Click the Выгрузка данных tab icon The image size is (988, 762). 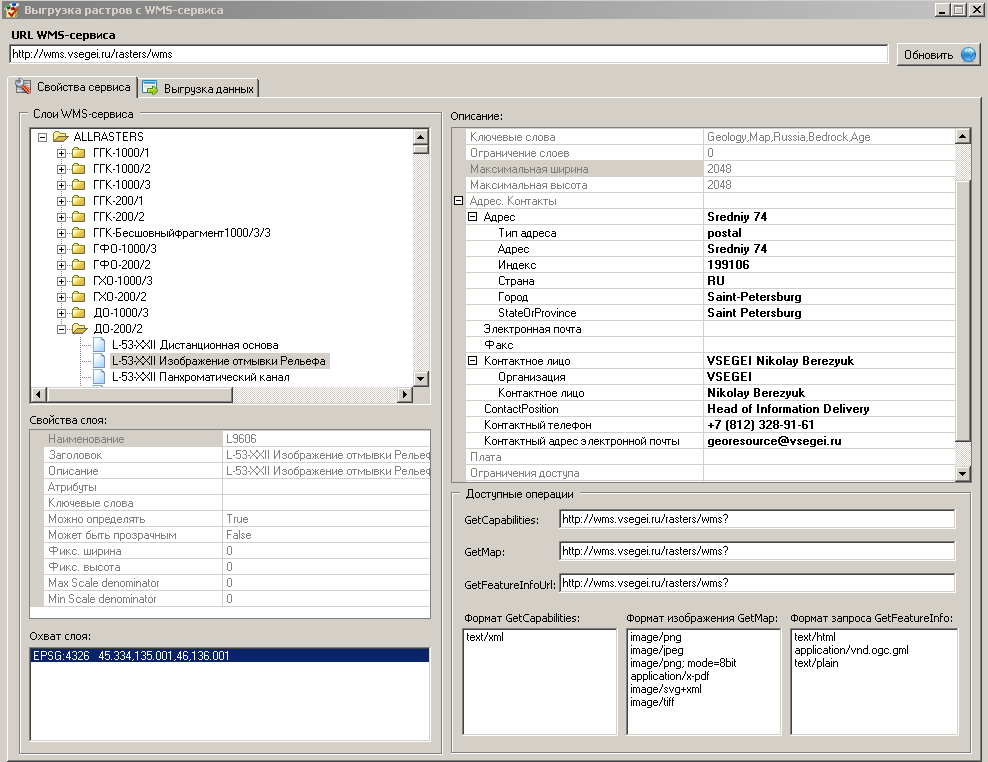click(150, 88)
